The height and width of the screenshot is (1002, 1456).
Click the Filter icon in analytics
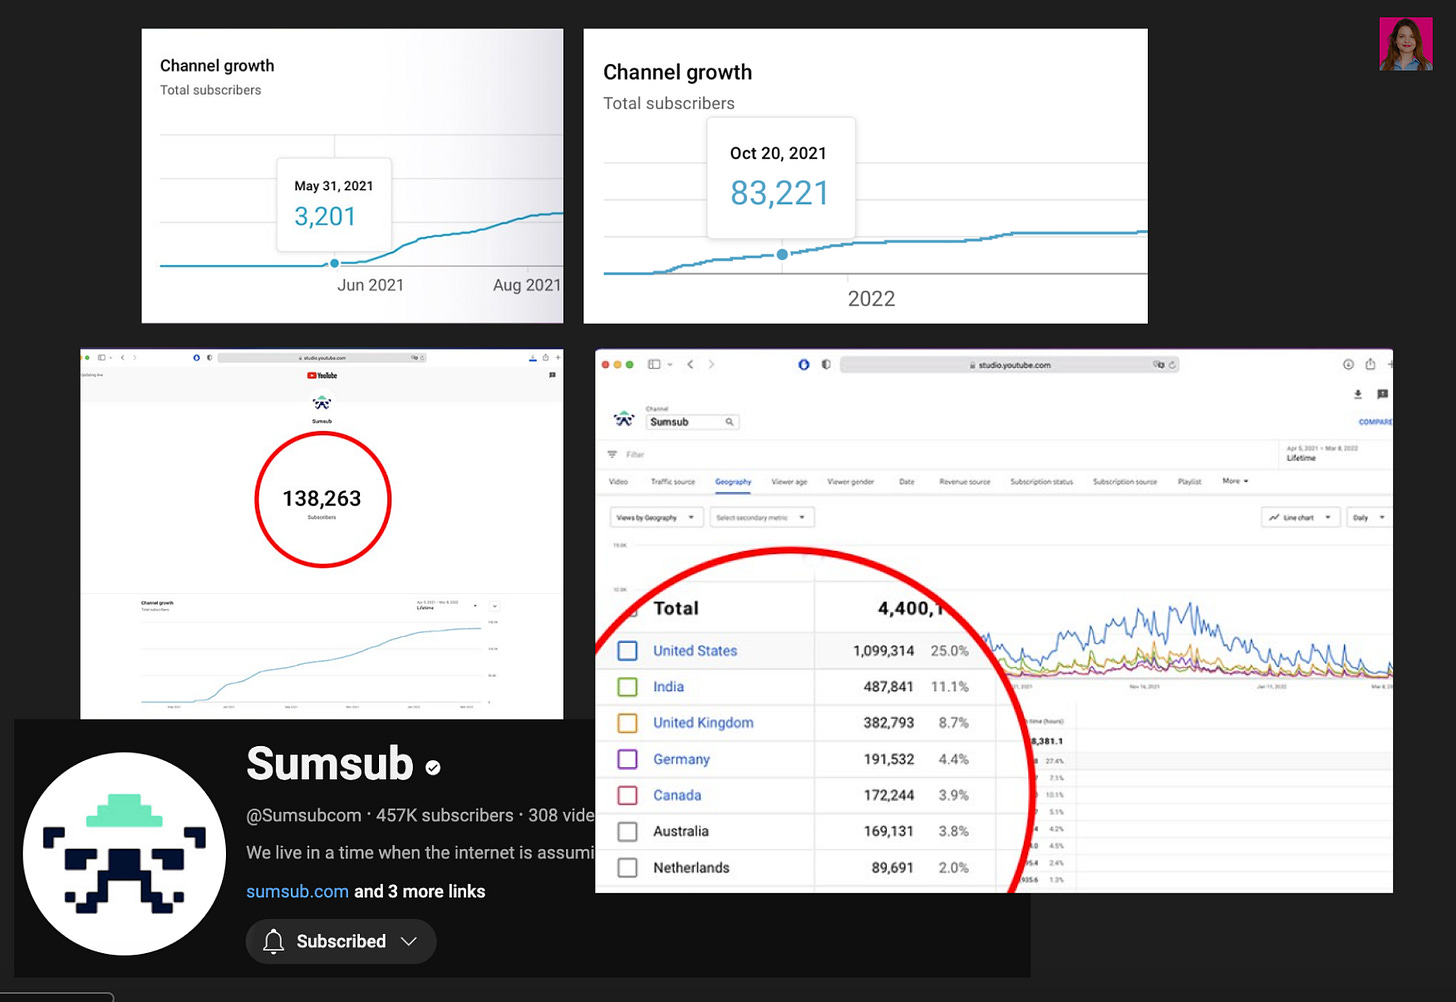coord(612,454)
